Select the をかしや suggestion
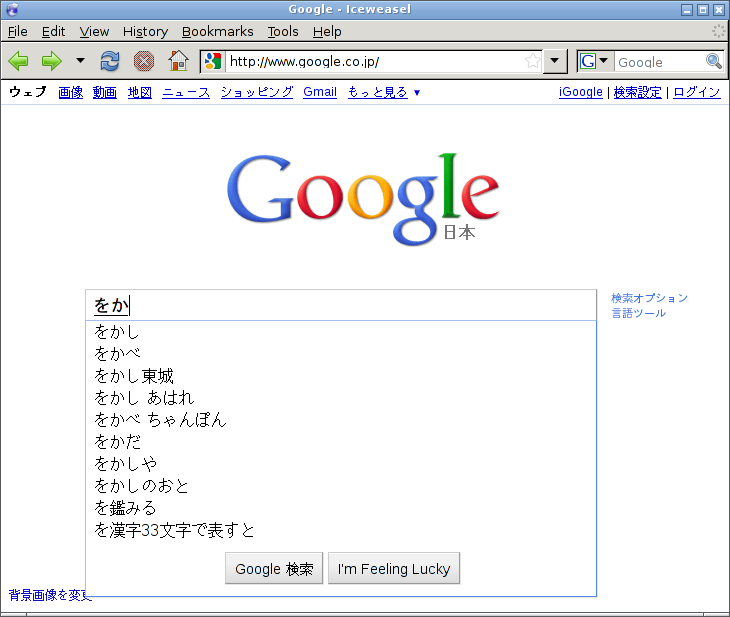Screen dimensions: 730x617 coord(341,463)
